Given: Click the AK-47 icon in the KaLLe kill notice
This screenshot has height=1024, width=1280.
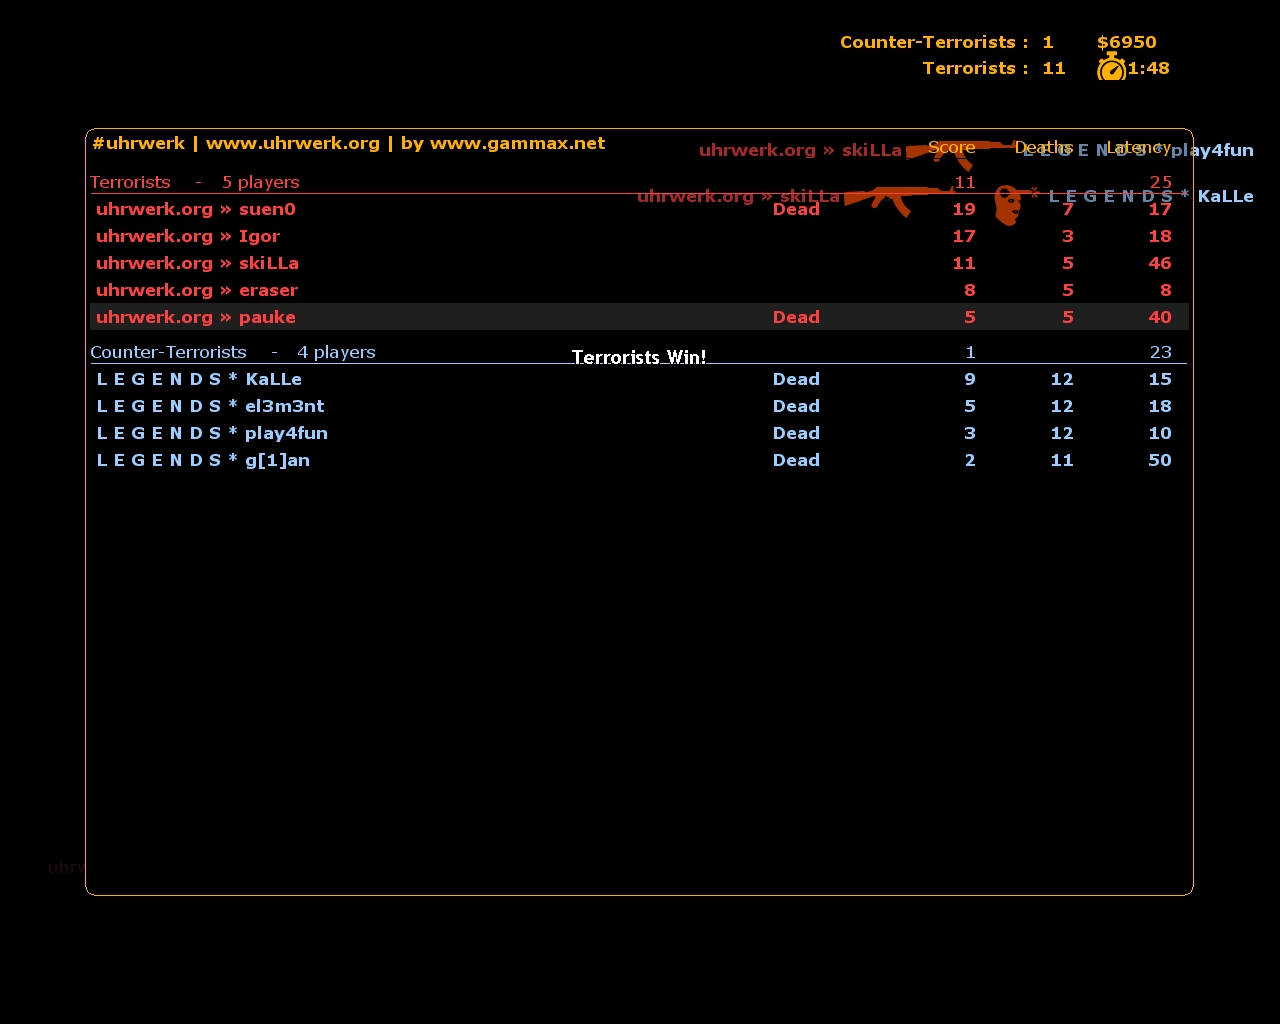Looking at the screenshot, I should (x=895, y=198).
